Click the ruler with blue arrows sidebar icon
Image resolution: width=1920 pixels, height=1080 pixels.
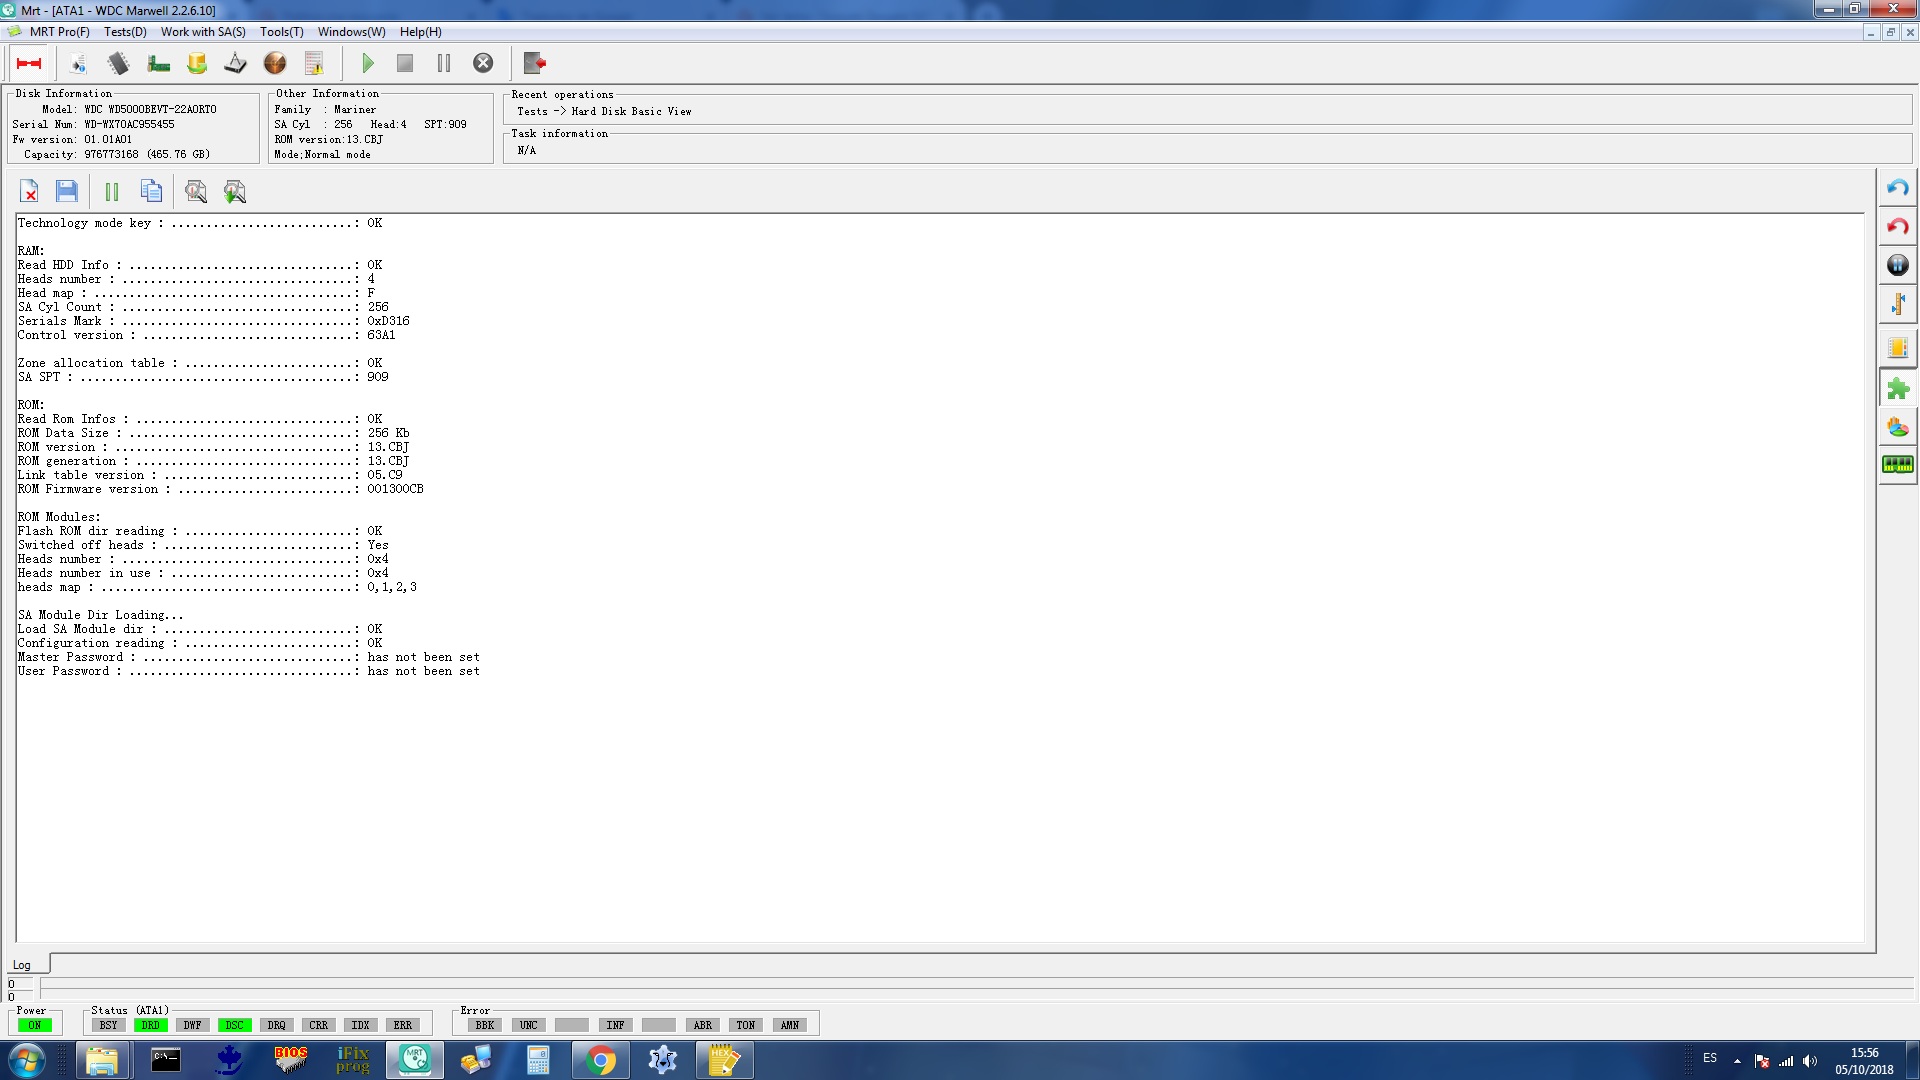pyautogui.click(x=1897, y=304)
